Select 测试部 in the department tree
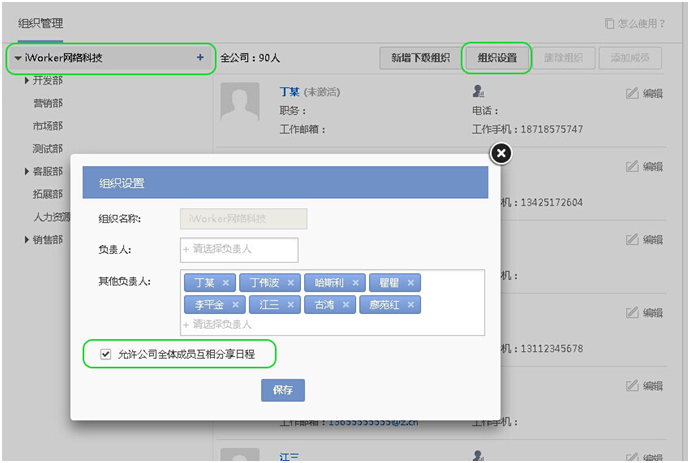This screenshot has height=463, width=690. pos(48,149)
